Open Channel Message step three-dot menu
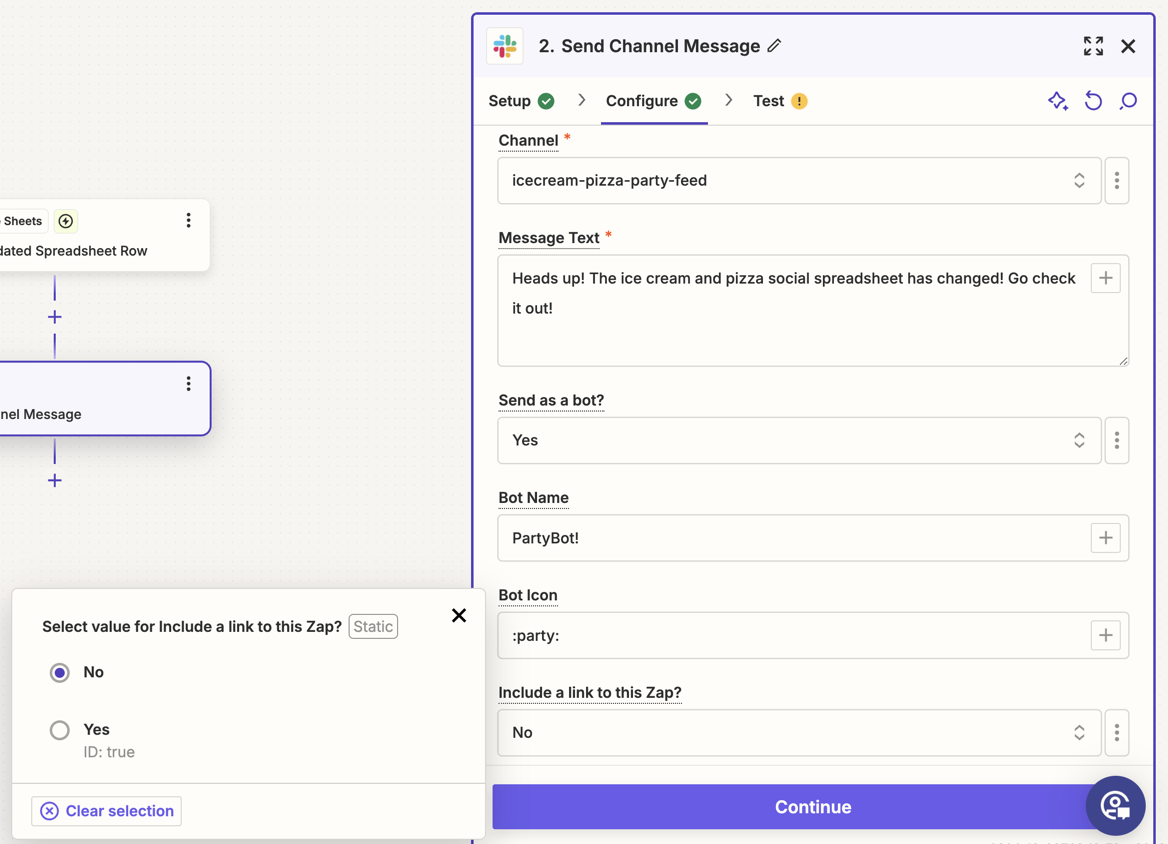The width and height of the screenshot is (1168, 844). click(x=188, y=384)
